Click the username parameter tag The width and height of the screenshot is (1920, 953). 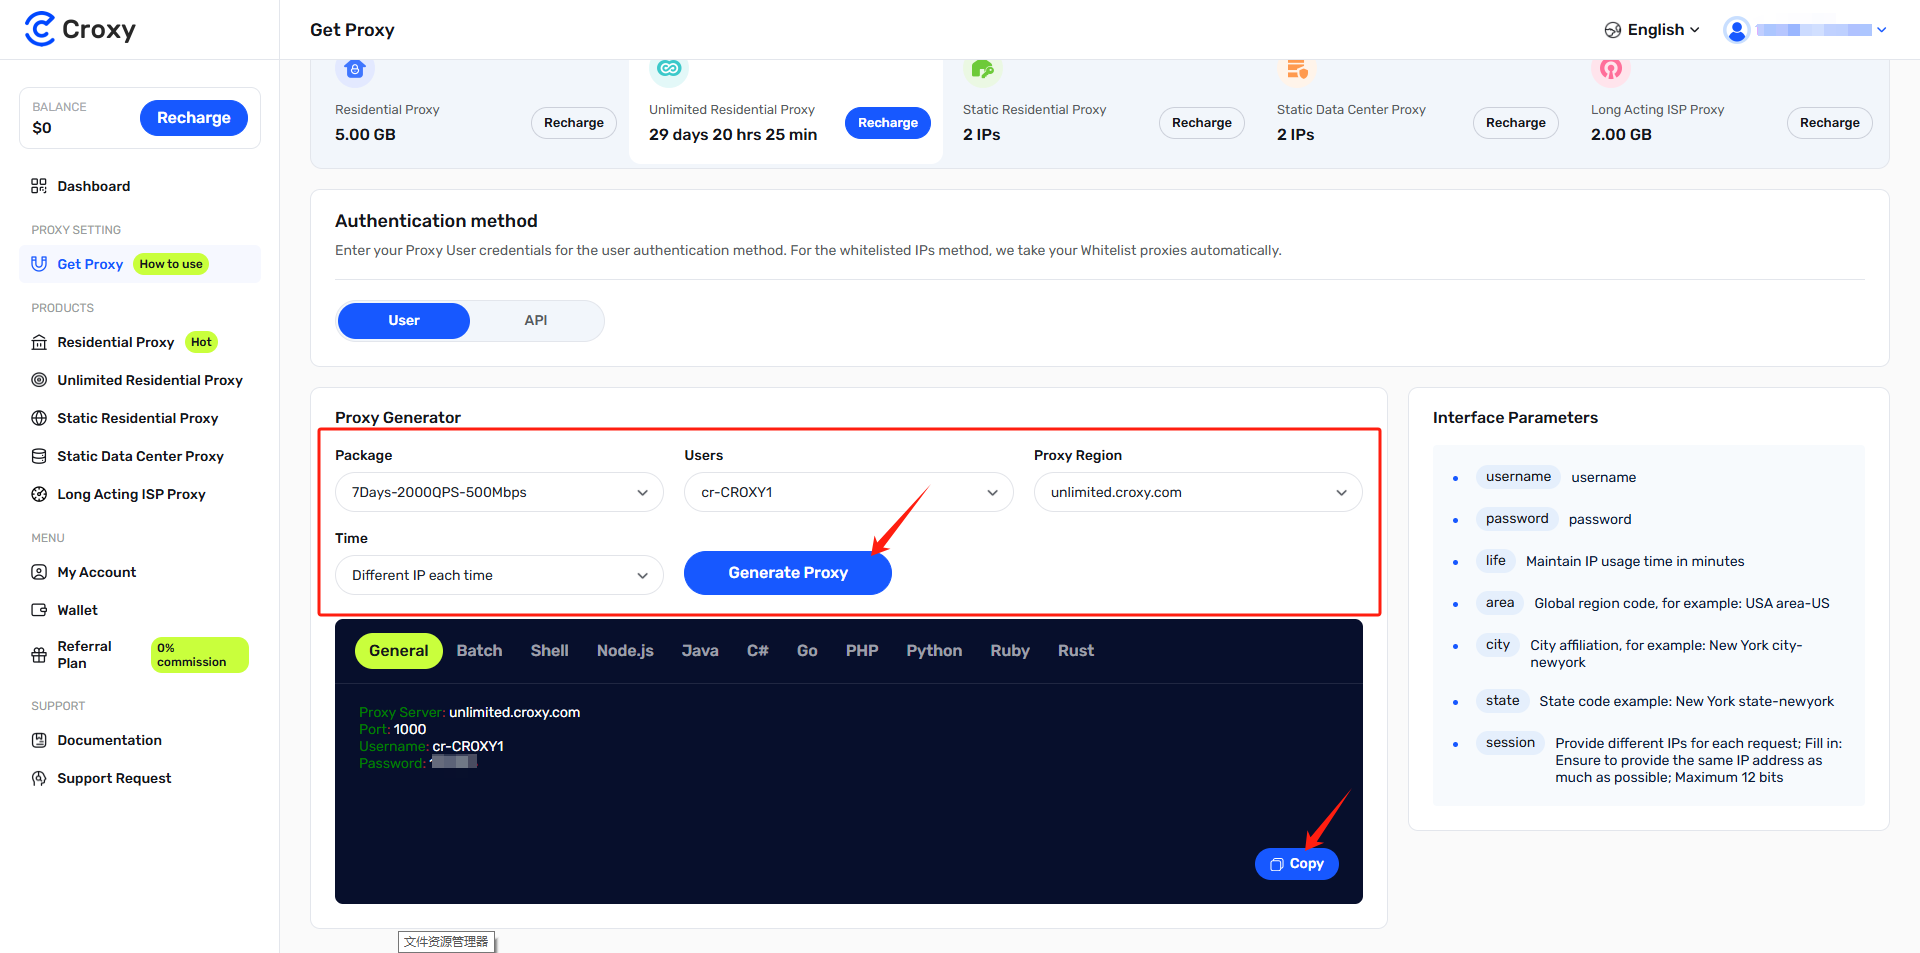click(1518, 477)
